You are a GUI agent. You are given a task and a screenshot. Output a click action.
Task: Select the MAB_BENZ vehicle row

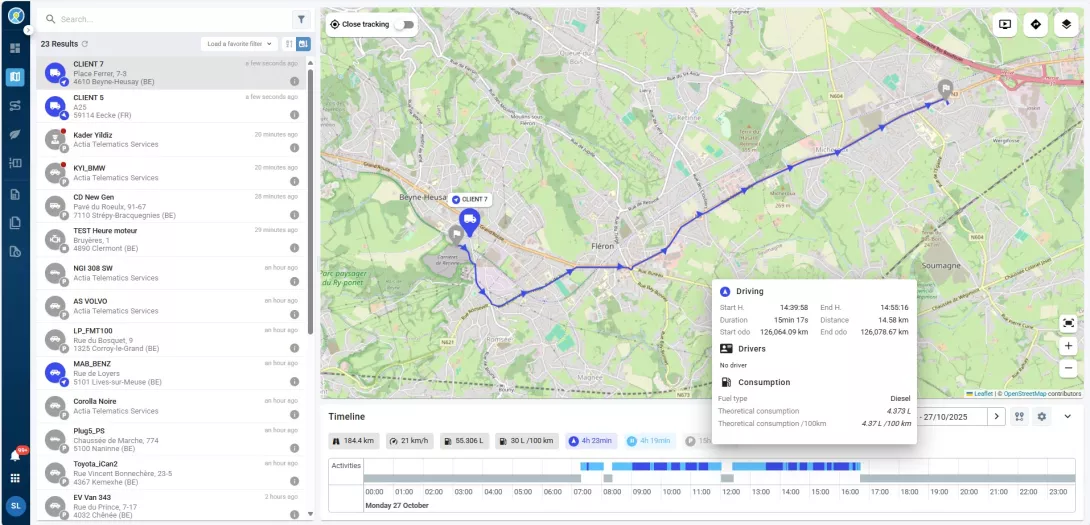point(170,373)
